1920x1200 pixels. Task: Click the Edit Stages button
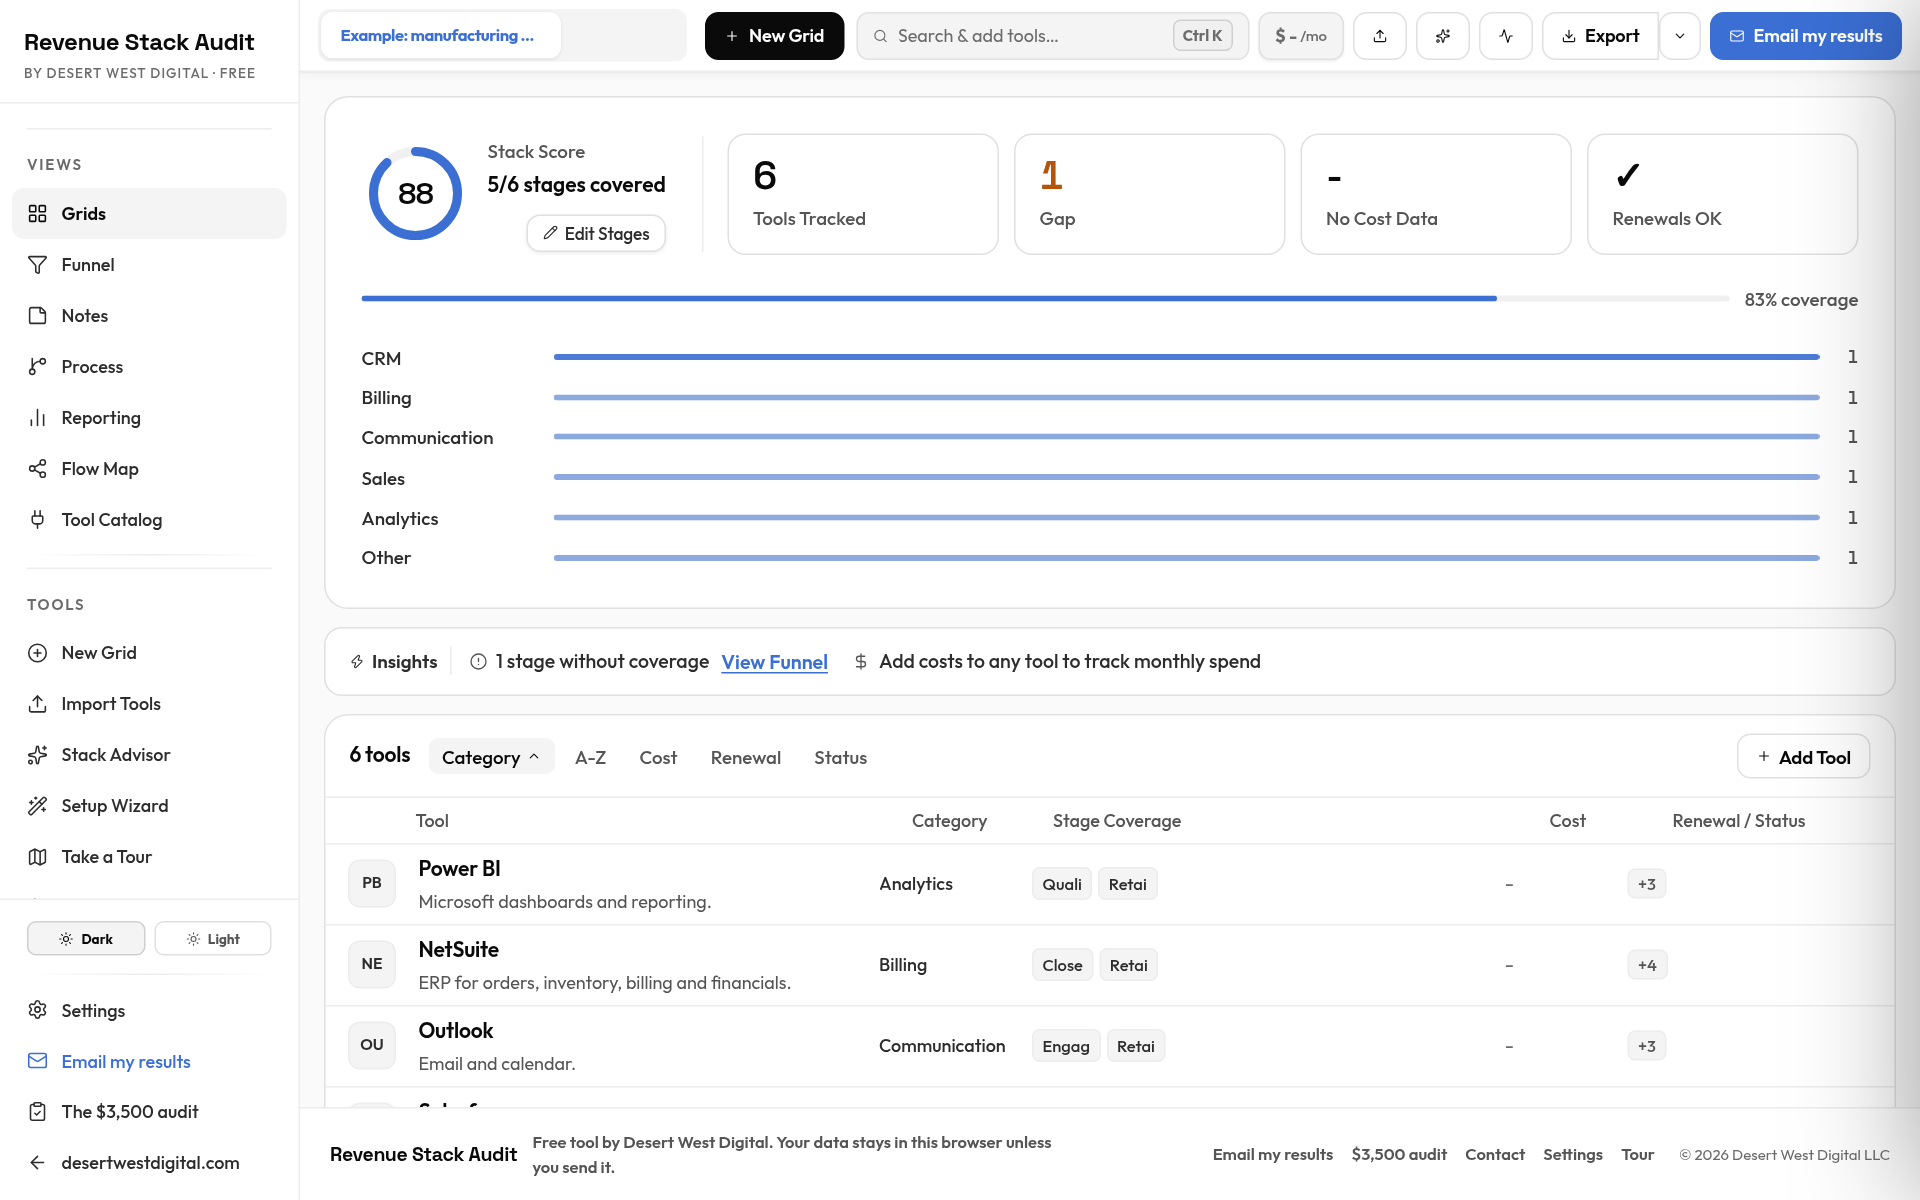tap(596, 233)
